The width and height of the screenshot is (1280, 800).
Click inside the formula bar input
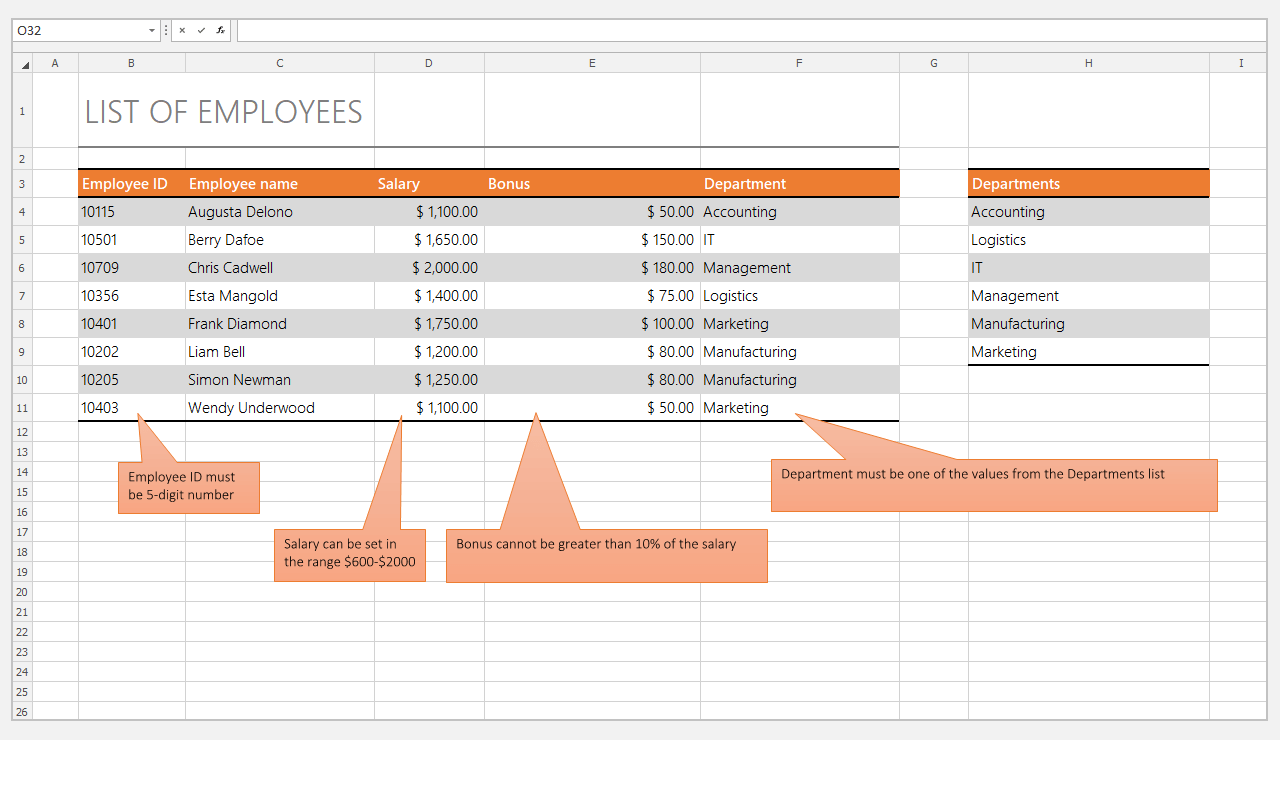(x=750, y=31)
